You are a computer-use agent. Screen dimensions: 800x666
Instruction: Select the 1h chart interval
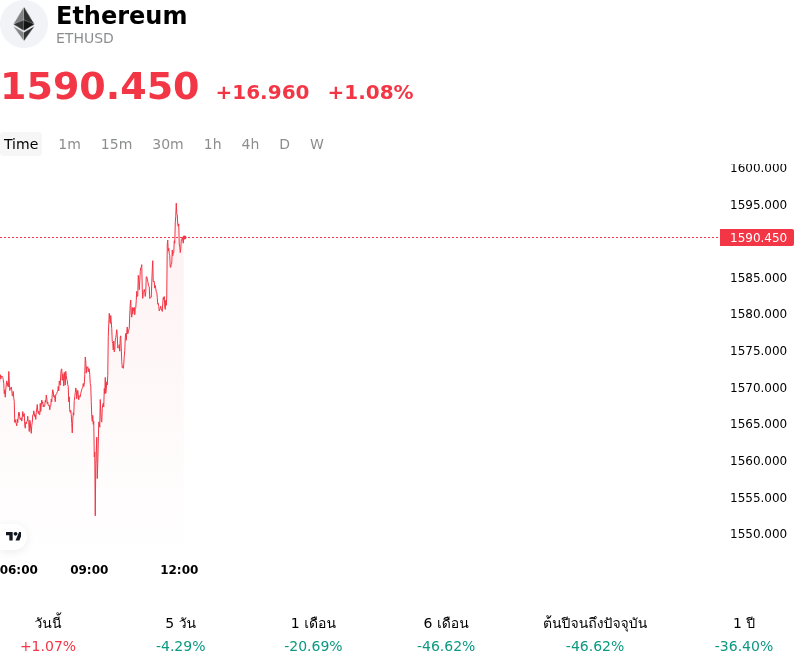tap(213, 144)
